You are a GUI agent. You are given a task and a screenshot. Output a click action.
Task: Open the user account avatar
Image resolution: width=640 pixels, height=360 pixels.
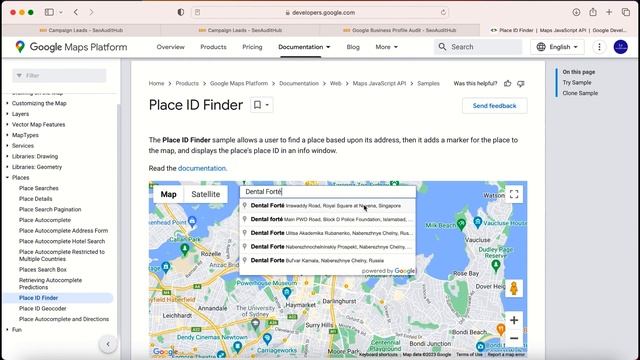coord(621,47)
